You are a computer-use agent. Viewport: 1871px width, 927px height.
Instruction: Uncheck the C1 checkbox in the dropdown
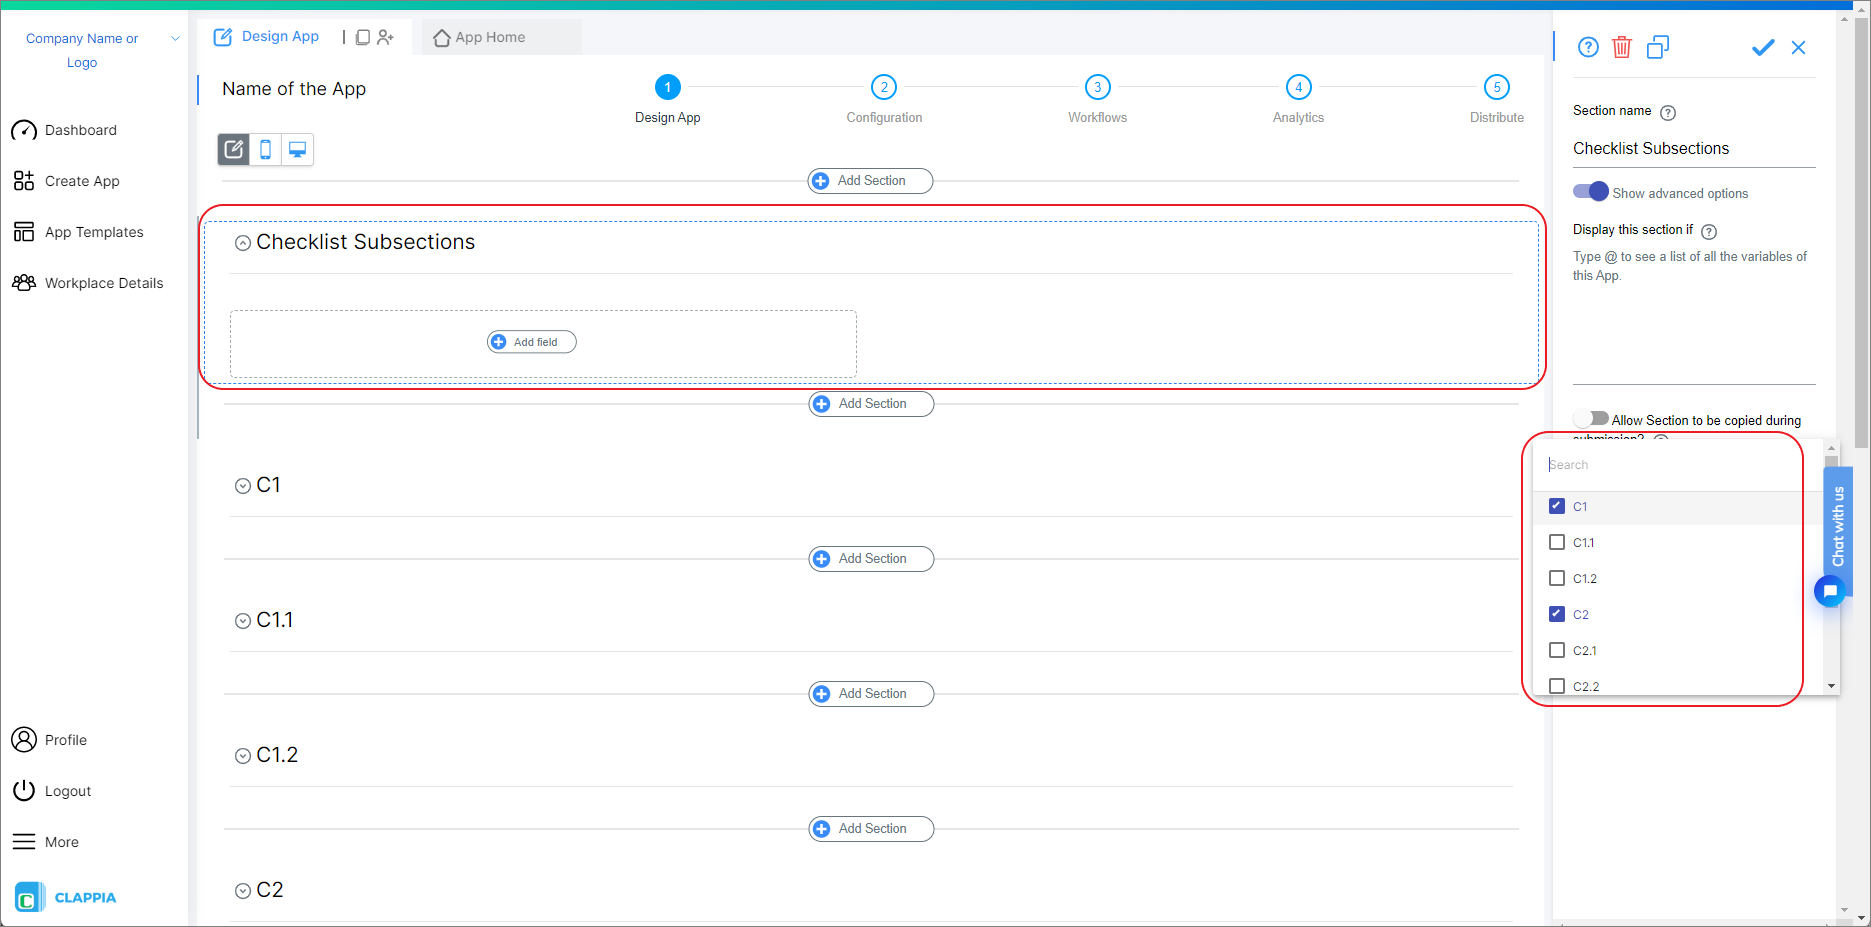pos(1556,506)
